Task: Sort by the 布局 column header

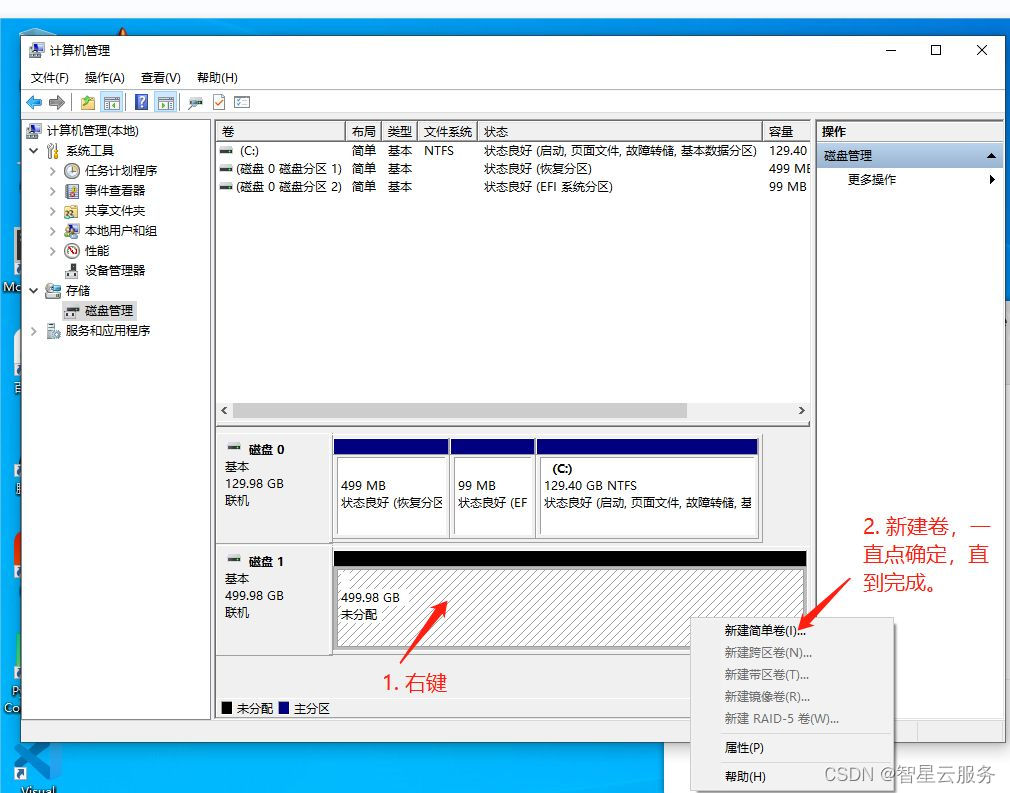Action: click(x=364, y=131)
